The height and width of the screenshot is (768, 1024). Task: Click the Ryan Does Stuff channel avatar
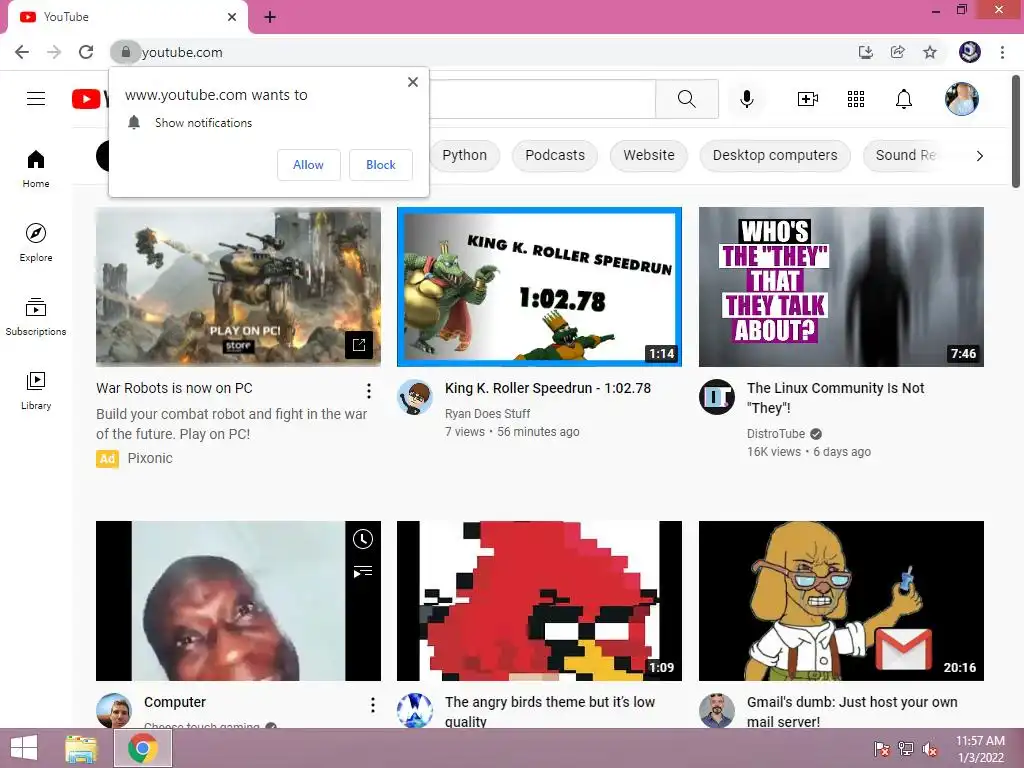tap(415, 397)
